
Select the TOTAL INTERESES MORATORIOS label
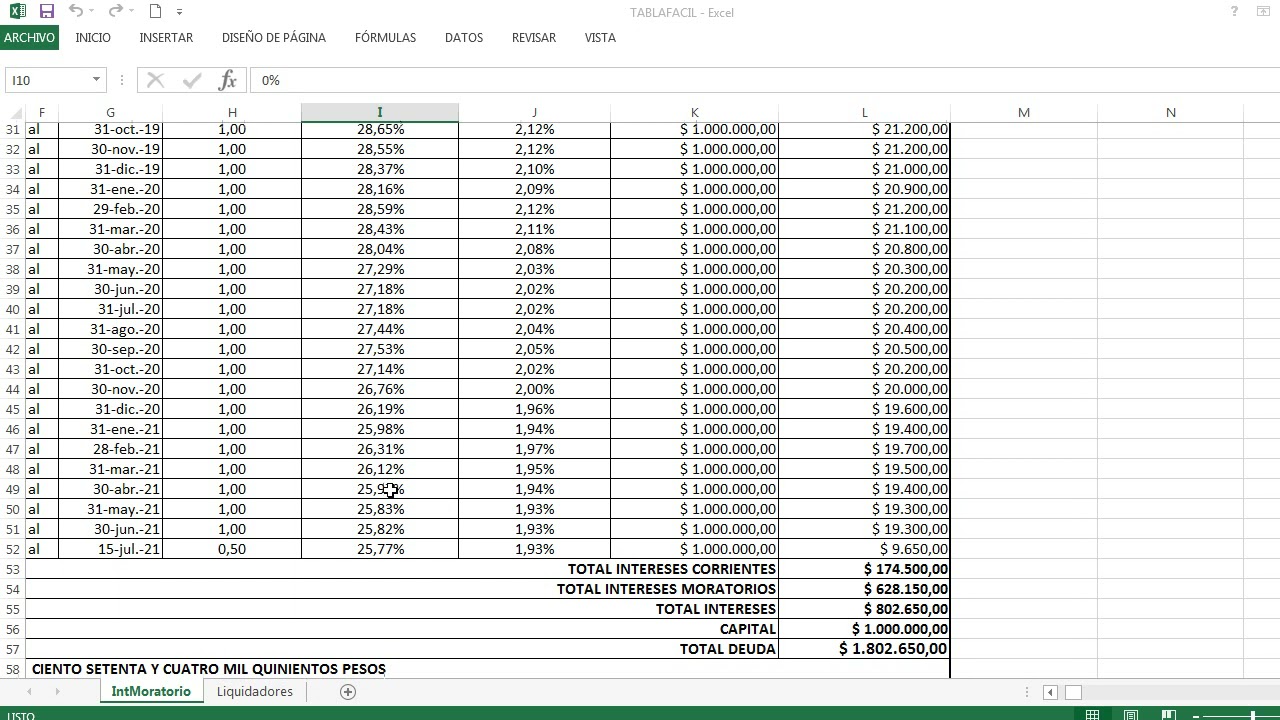666,589
